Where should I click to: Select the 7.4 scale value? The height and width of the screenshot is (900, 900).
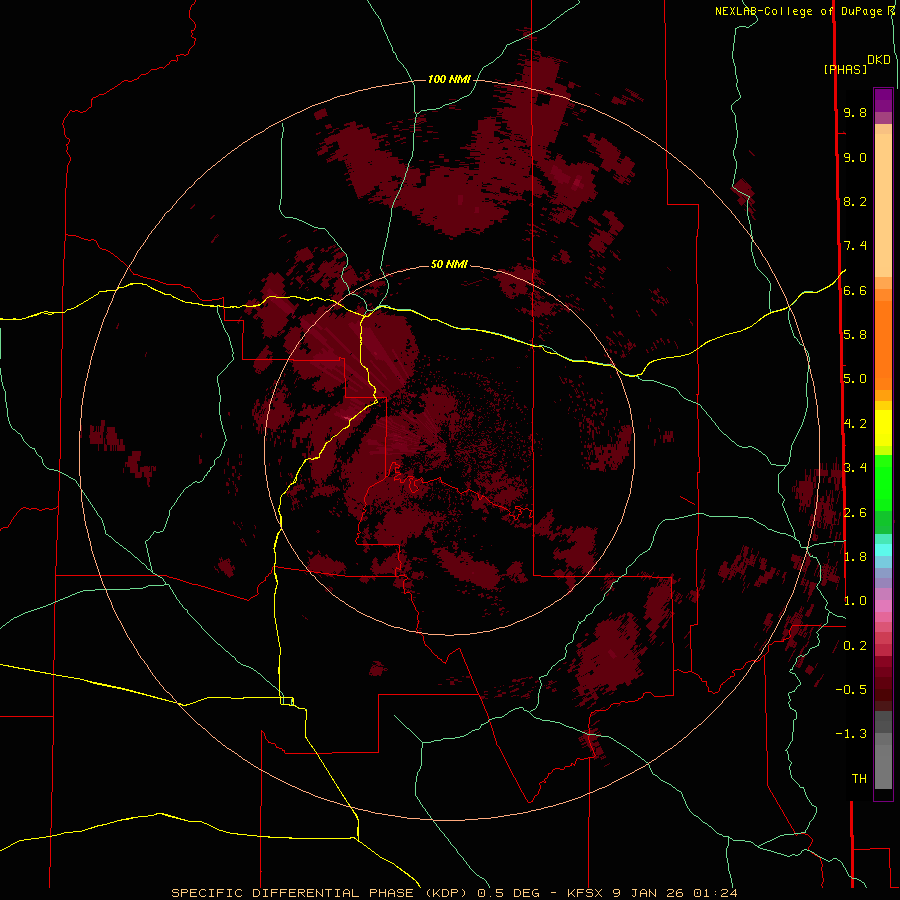click(855, 246)
